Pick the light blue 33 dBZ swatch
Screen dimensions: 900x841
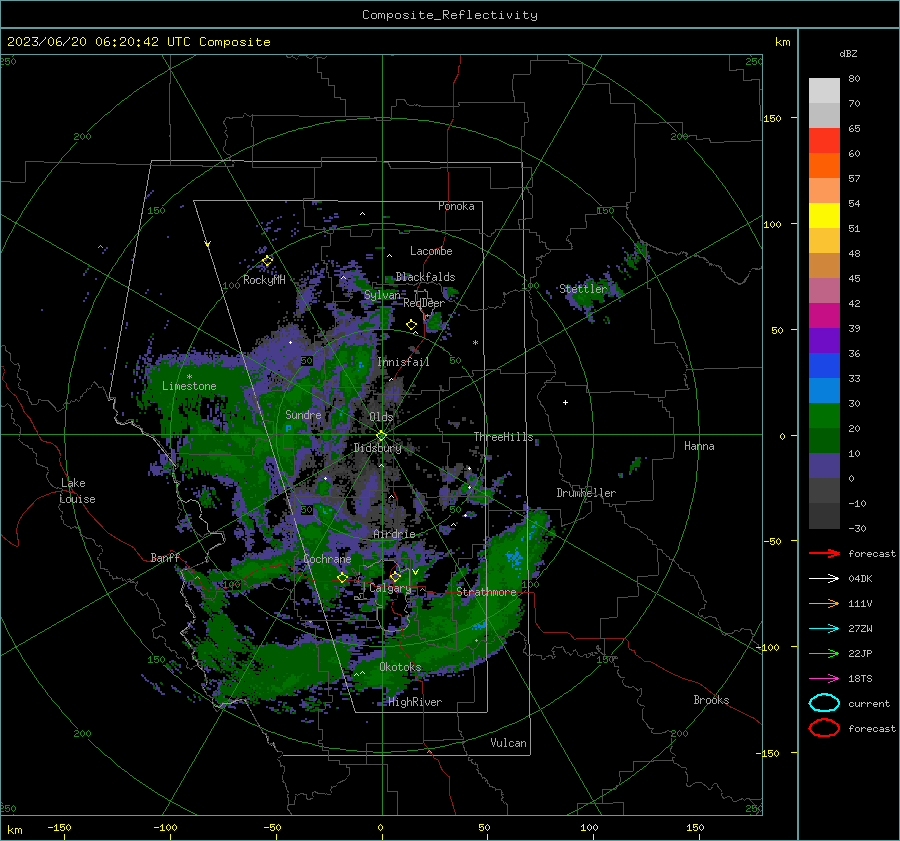click(x=824, y=390)
